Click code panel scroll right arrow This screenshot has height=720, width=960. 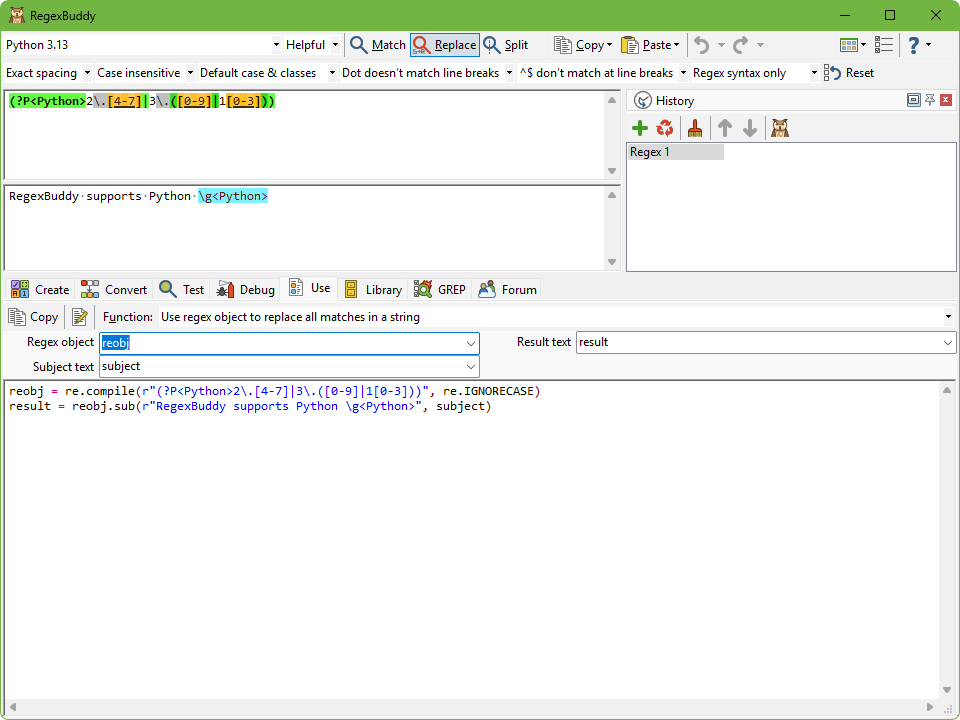point(930,707)
